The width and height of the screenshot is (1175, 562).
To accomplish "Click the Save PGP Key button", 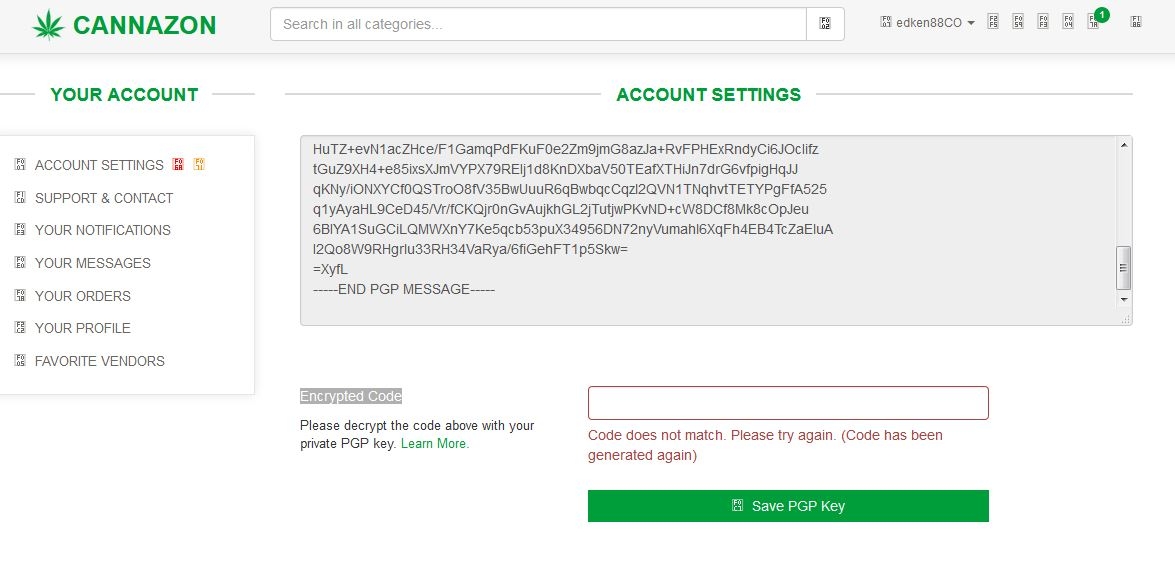I will [x=788, y=506].
